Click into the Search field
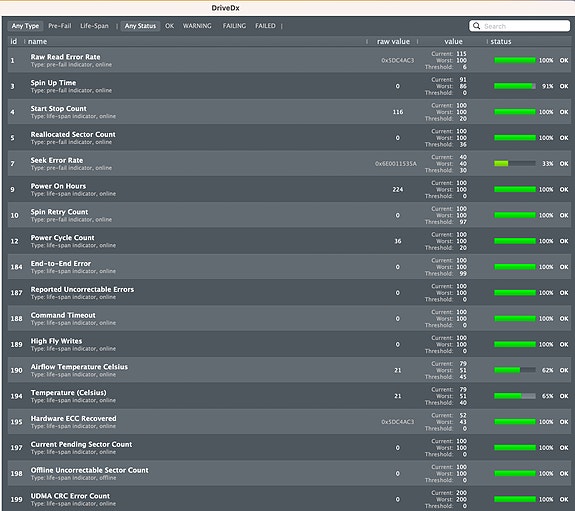Screen dimensions: 575x511 (x=519, y=26)
